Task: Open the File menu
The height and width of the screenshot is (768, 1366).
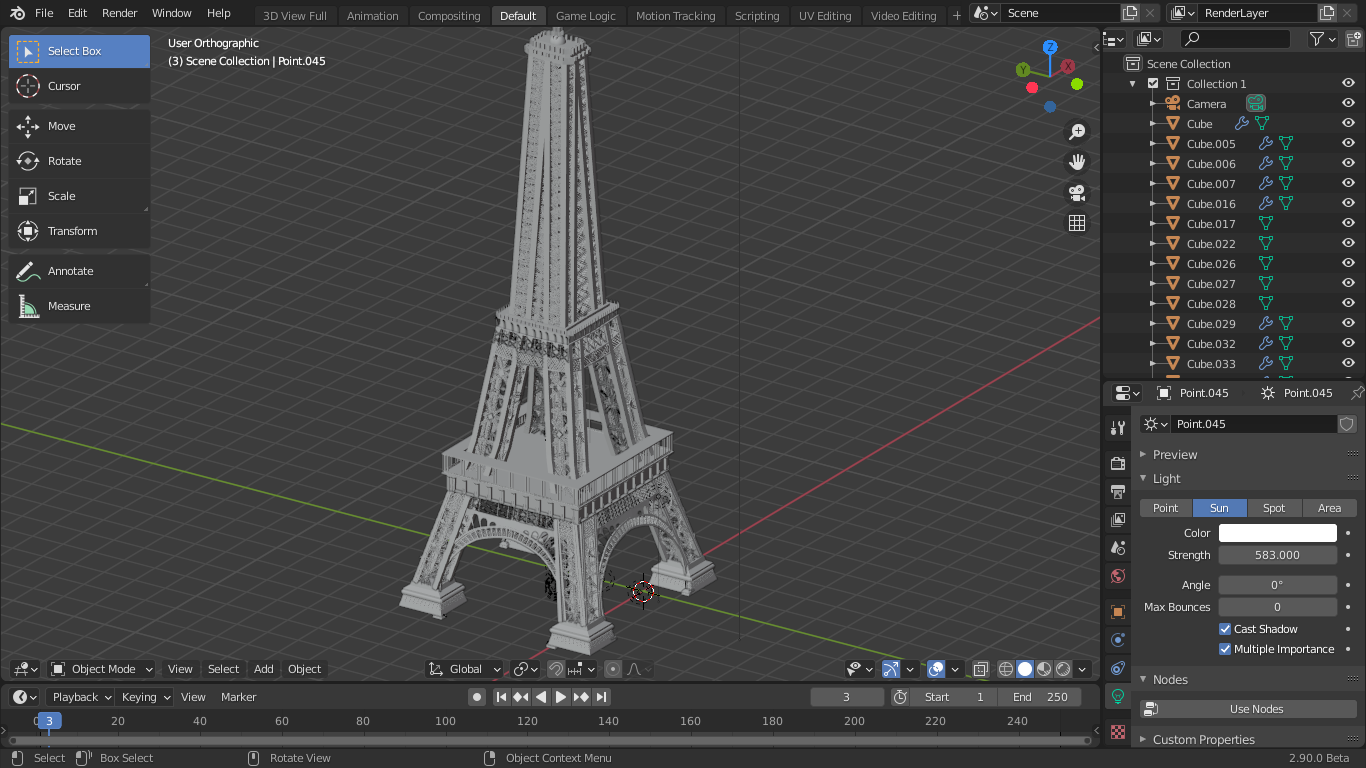Action: 44,13
